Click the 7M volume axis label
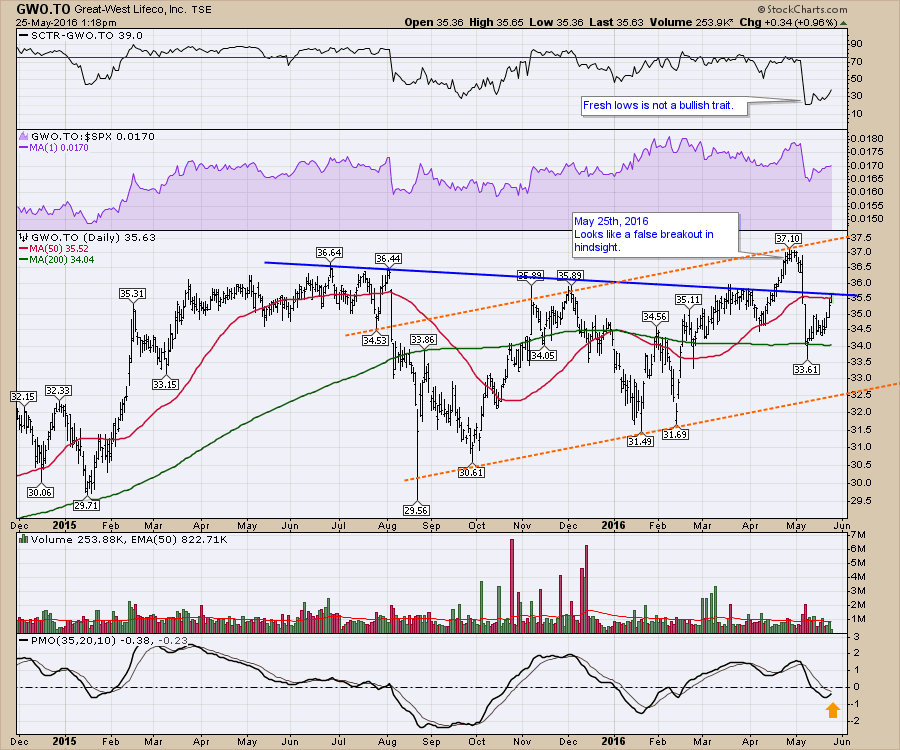 pos(858,535)
